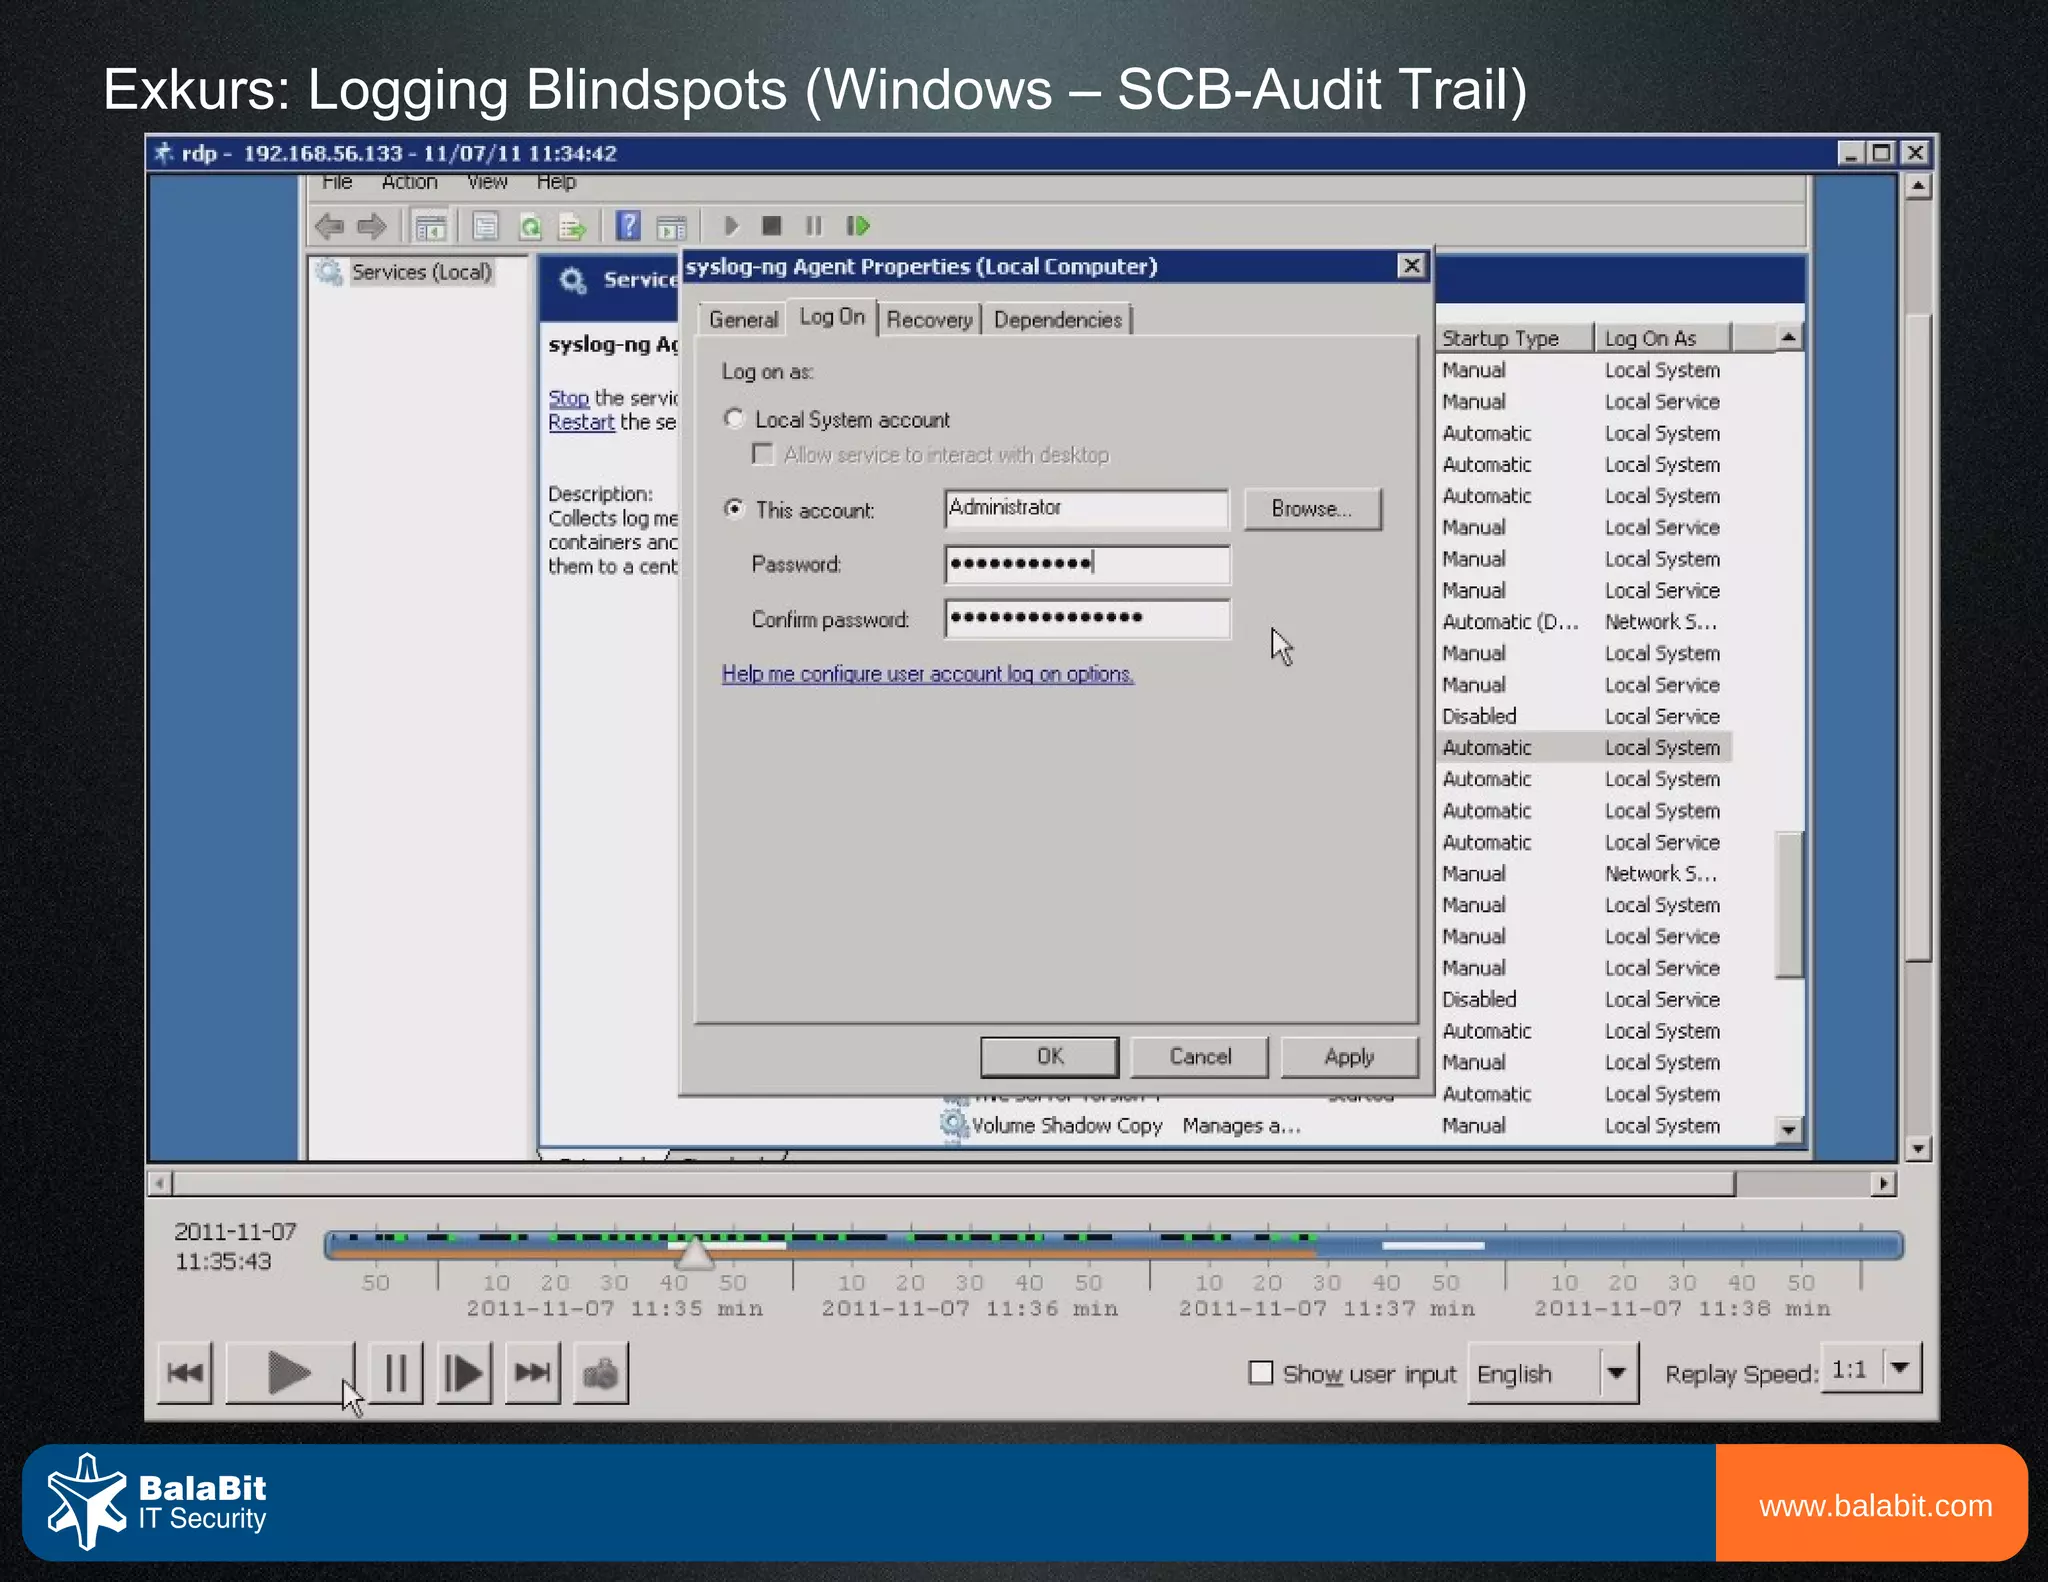Click the Restart the service link
Screen dimensions: 2048x1582
(x=581, y=422)
